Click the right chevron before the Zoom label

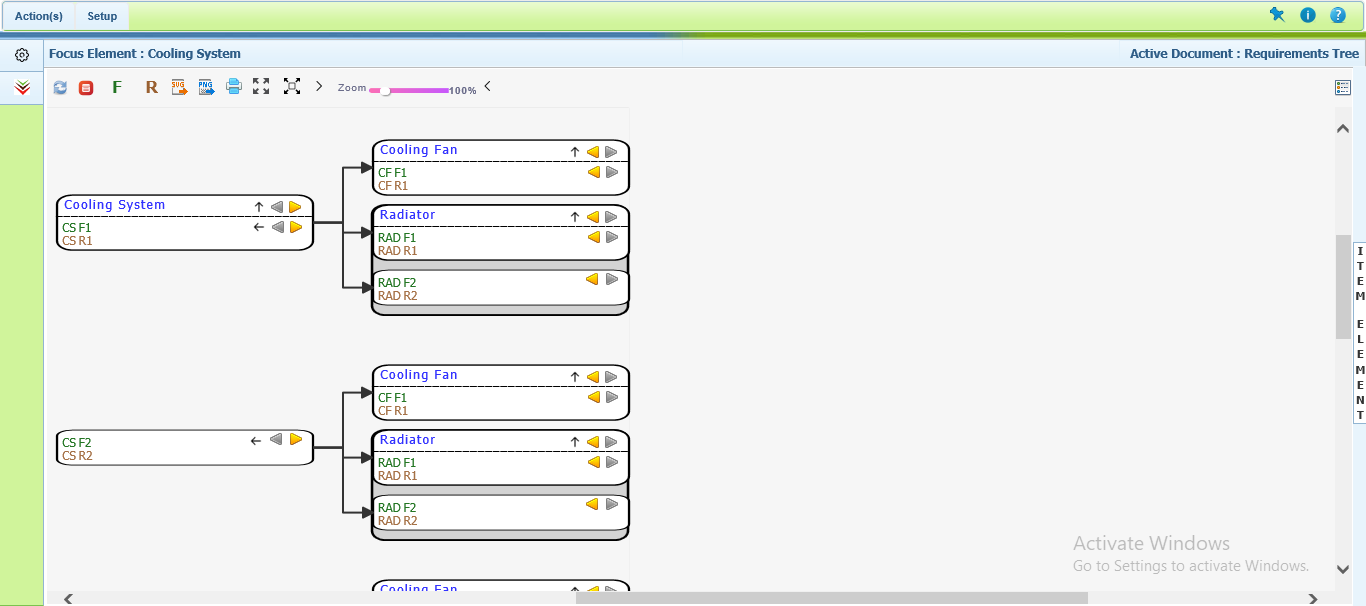319,87
